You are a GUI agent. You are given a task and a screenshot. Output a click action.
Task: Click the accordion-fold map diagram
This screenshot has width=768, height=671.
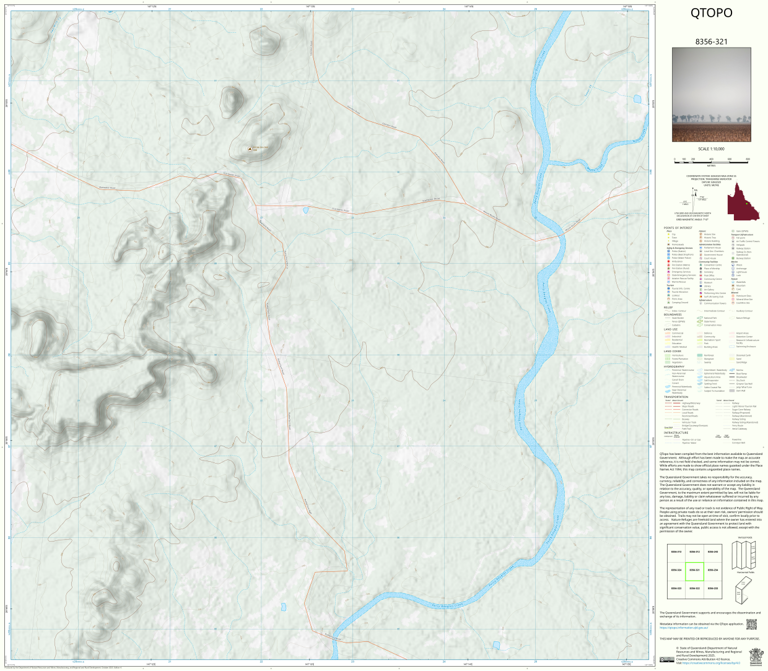[744, 555]
